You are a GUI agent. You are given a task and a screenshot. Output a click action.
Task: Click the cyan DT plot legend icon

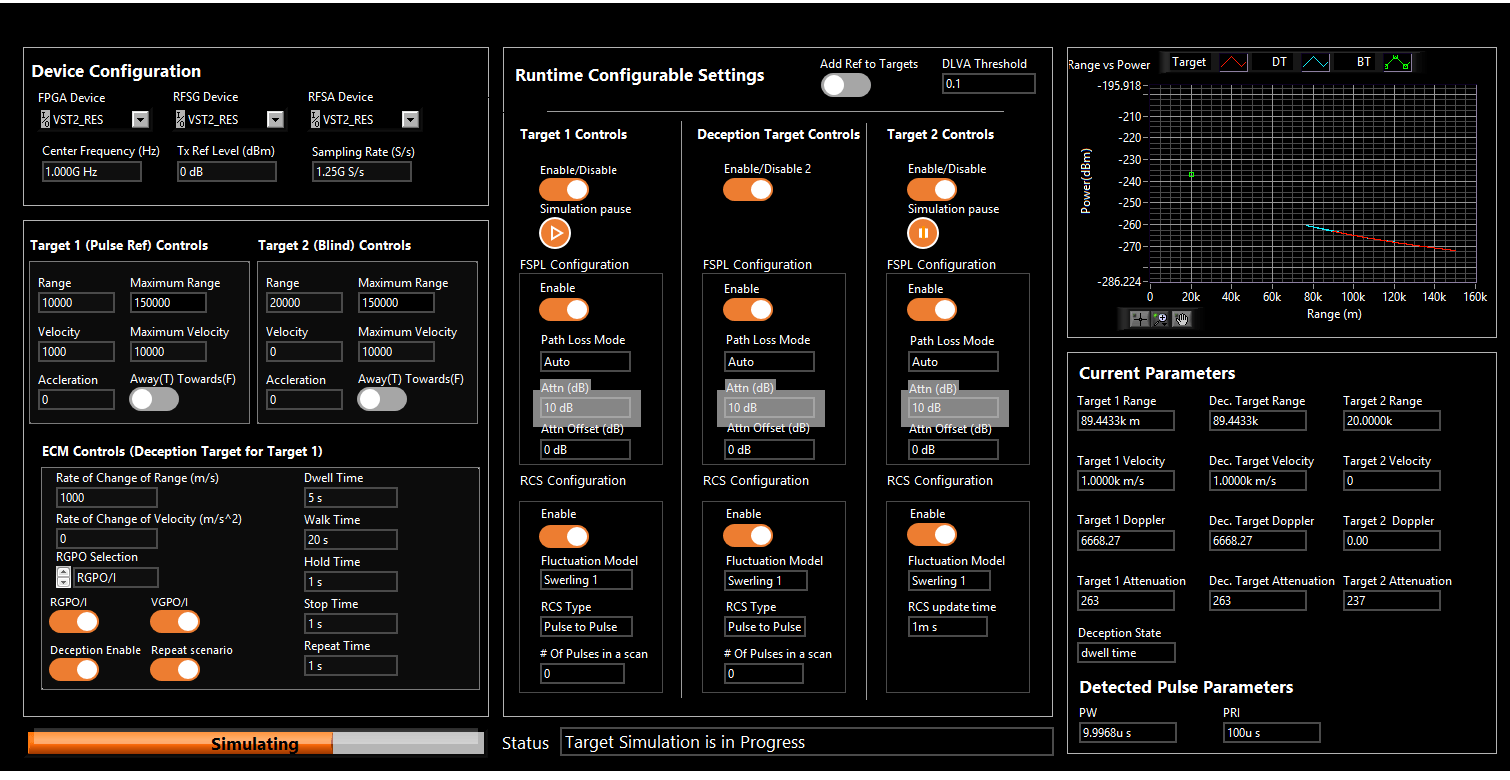pos(1315,63)
